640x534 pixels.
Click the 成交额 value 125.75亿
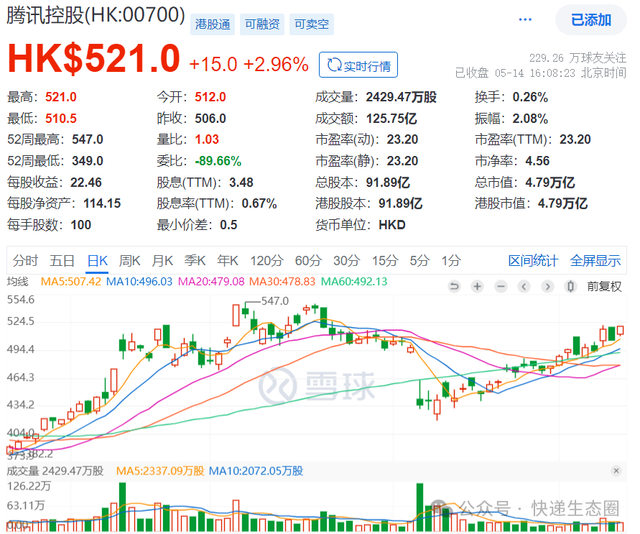pos(391,118)
